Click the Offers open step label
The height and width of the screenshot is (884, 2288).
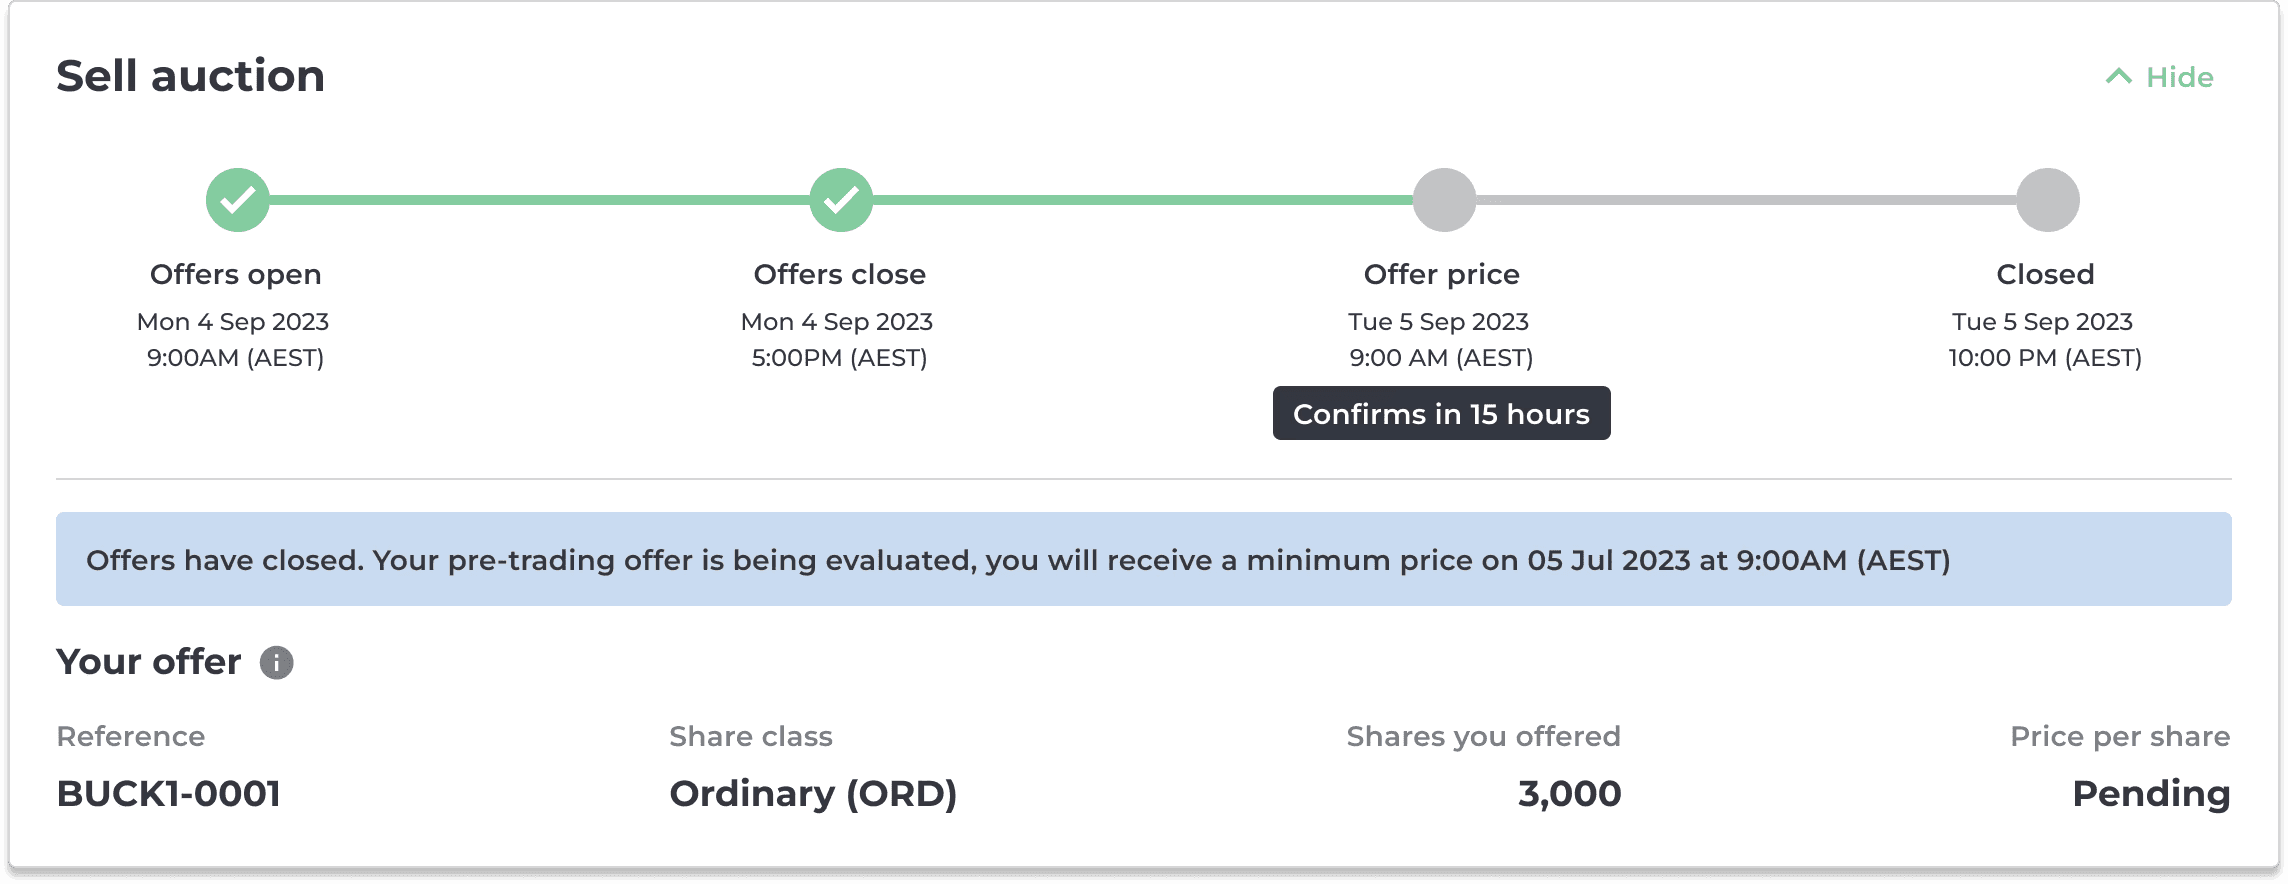pos(236,274)
